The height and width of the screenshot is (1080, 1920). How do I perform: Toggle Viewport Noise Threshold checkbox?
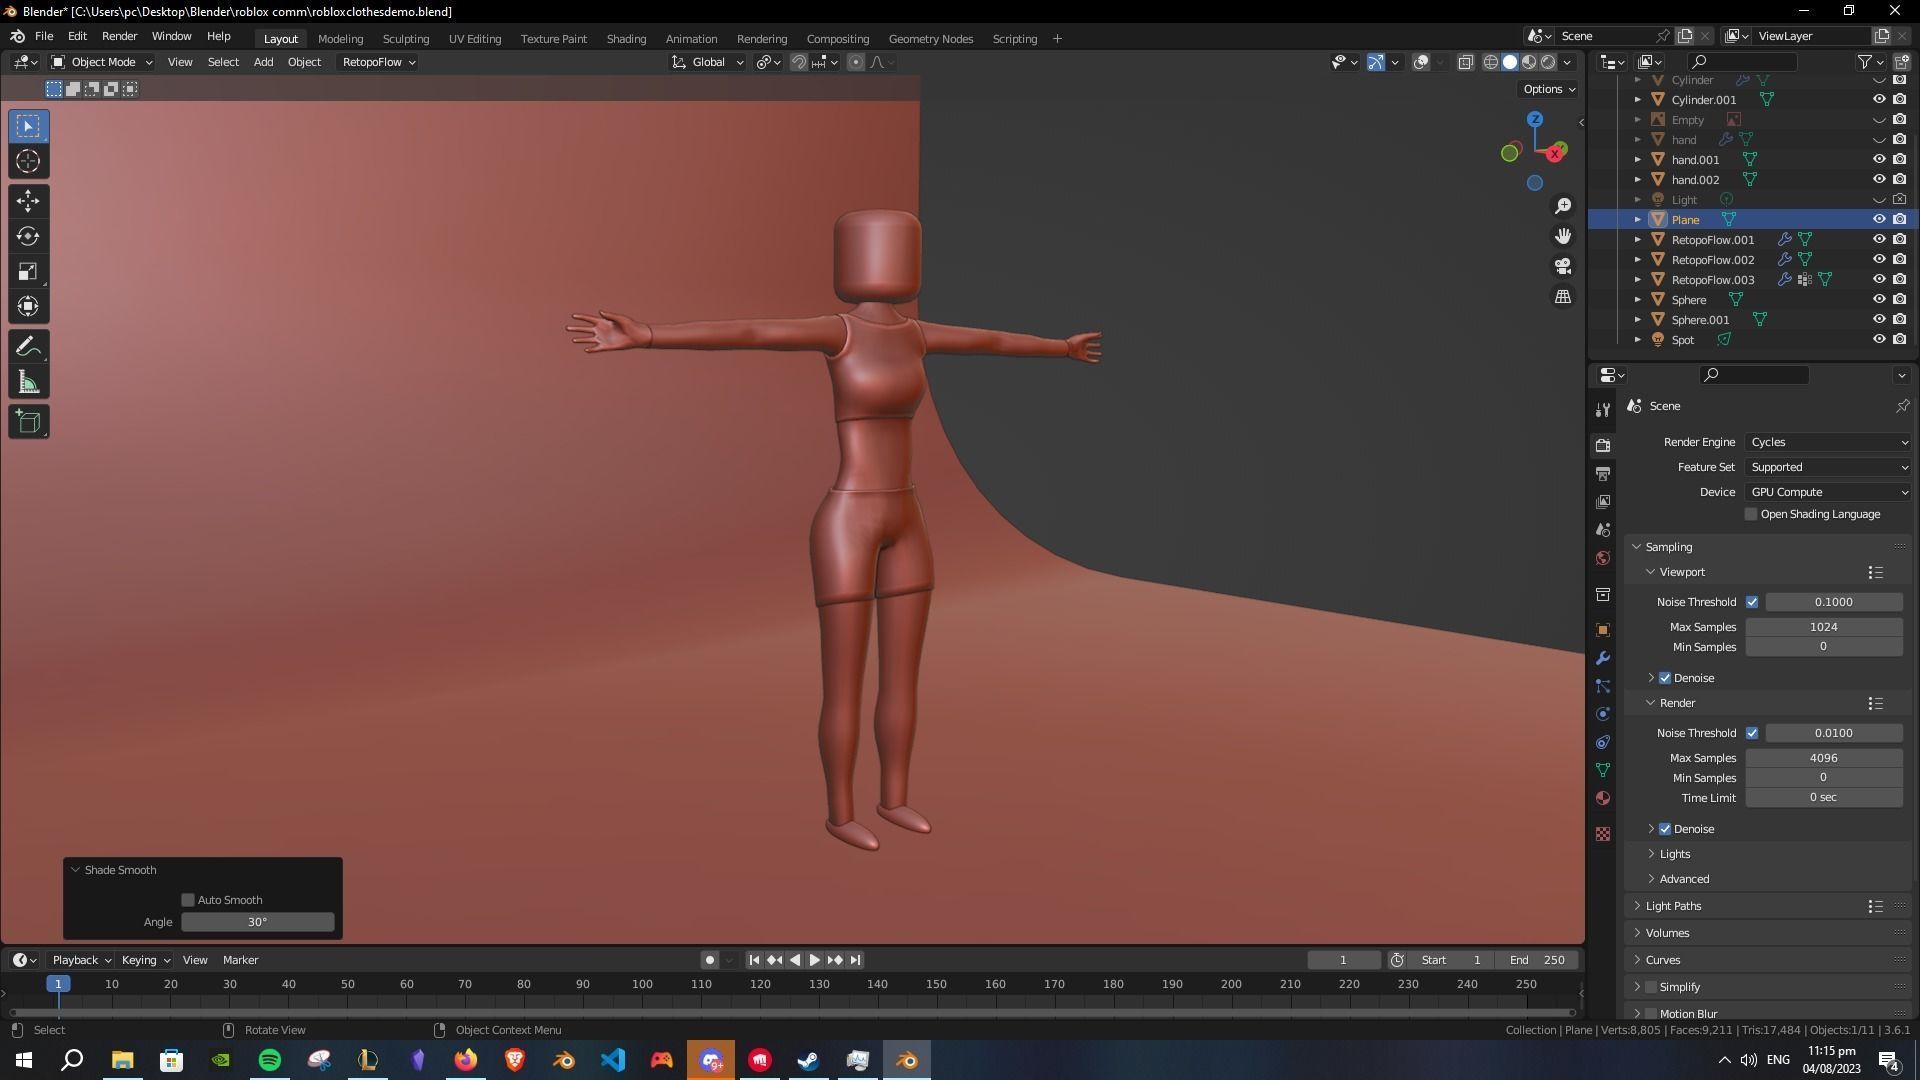pos(1752,602)
